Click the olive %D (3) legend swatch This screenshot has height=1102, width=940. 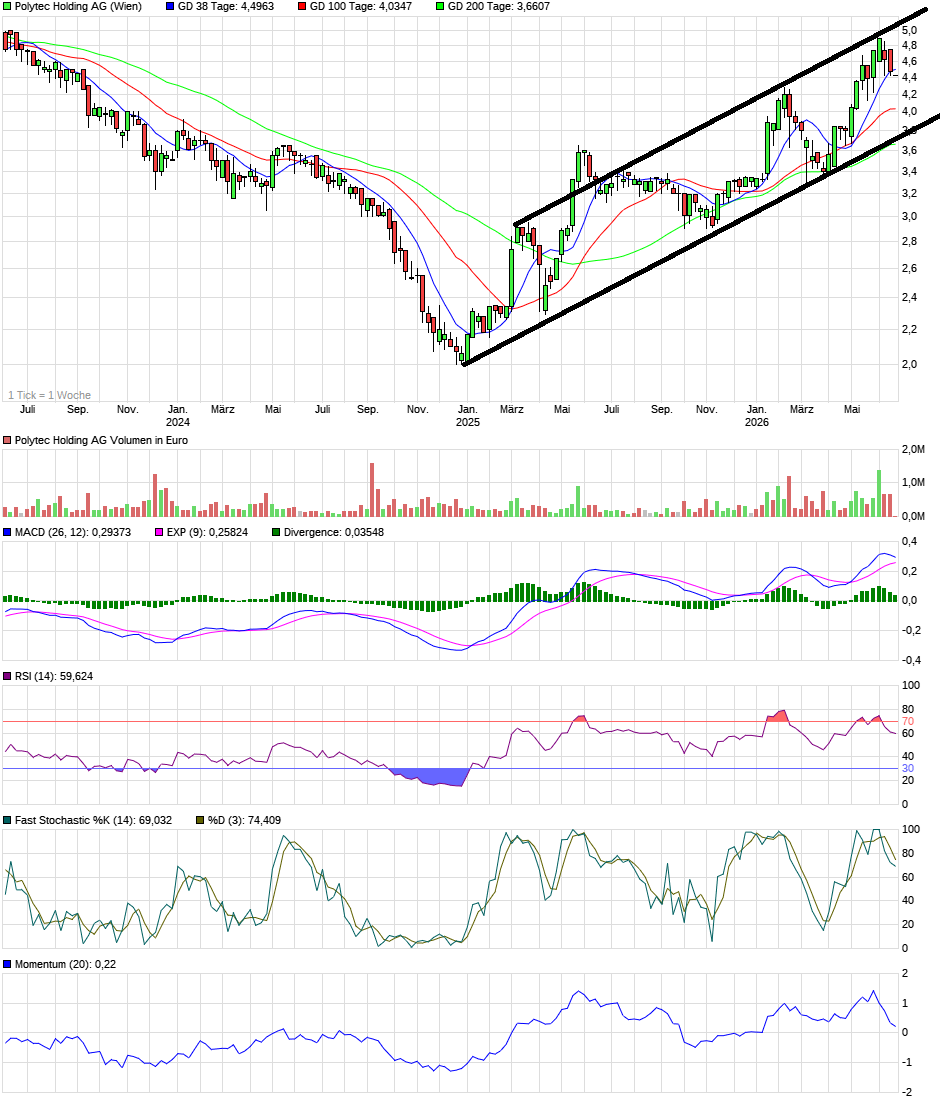tap(200, 820)
